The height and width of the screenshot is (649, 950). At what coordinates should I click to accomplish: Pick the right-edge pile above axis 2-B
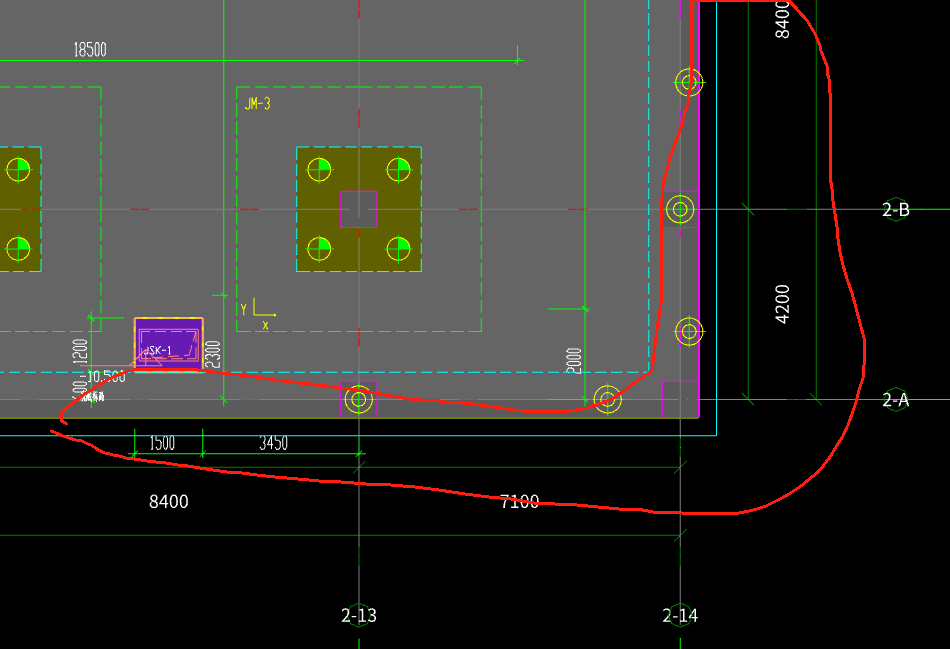(x=689, y=82)
